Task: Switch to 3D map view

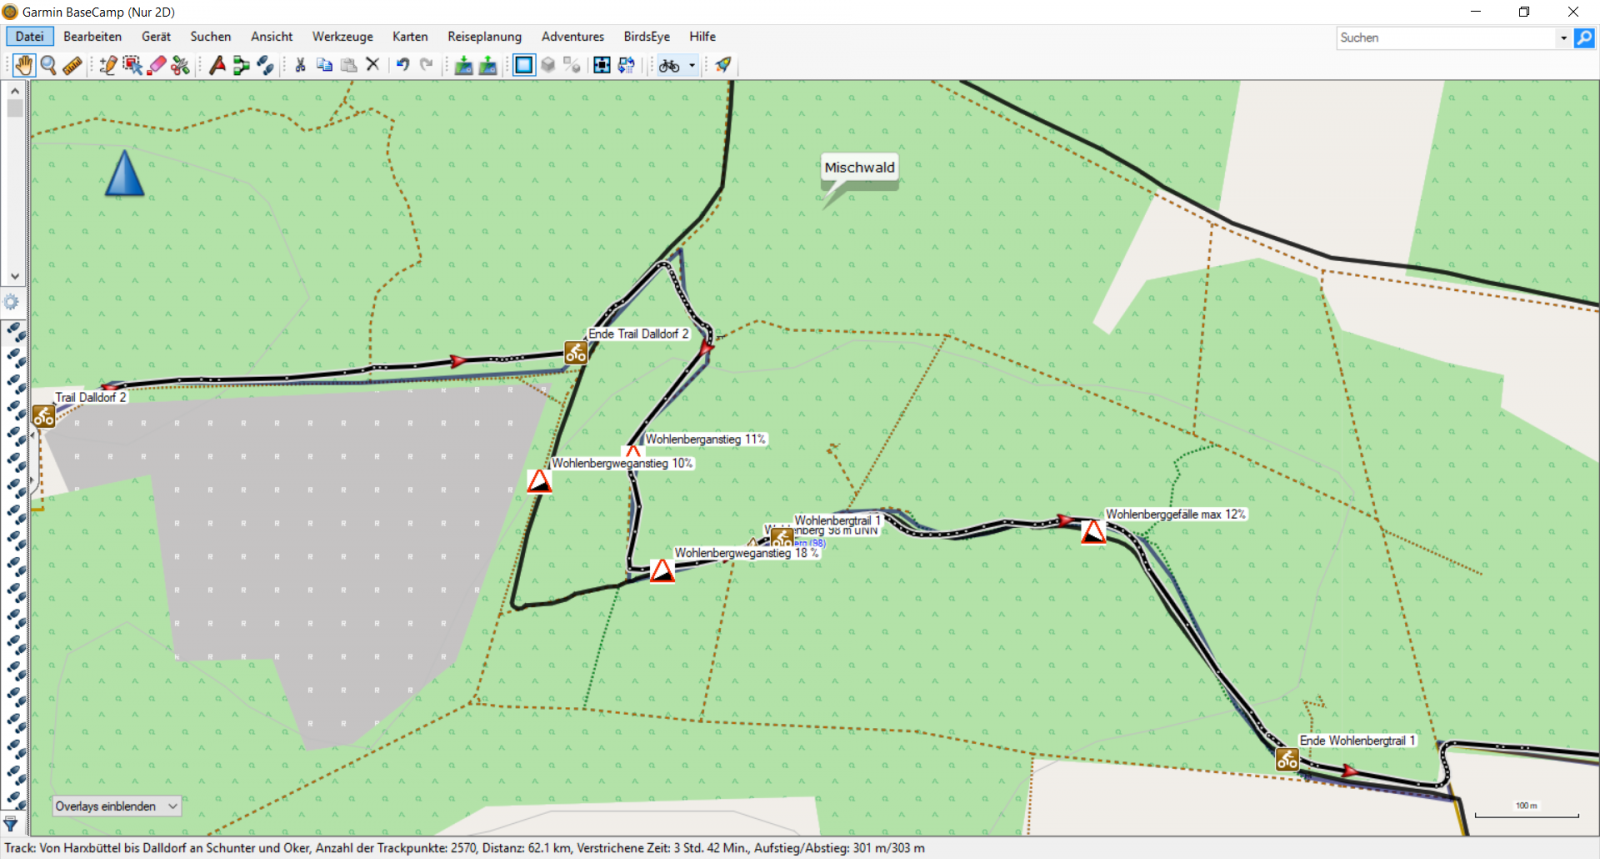Action: click(548, 65)
